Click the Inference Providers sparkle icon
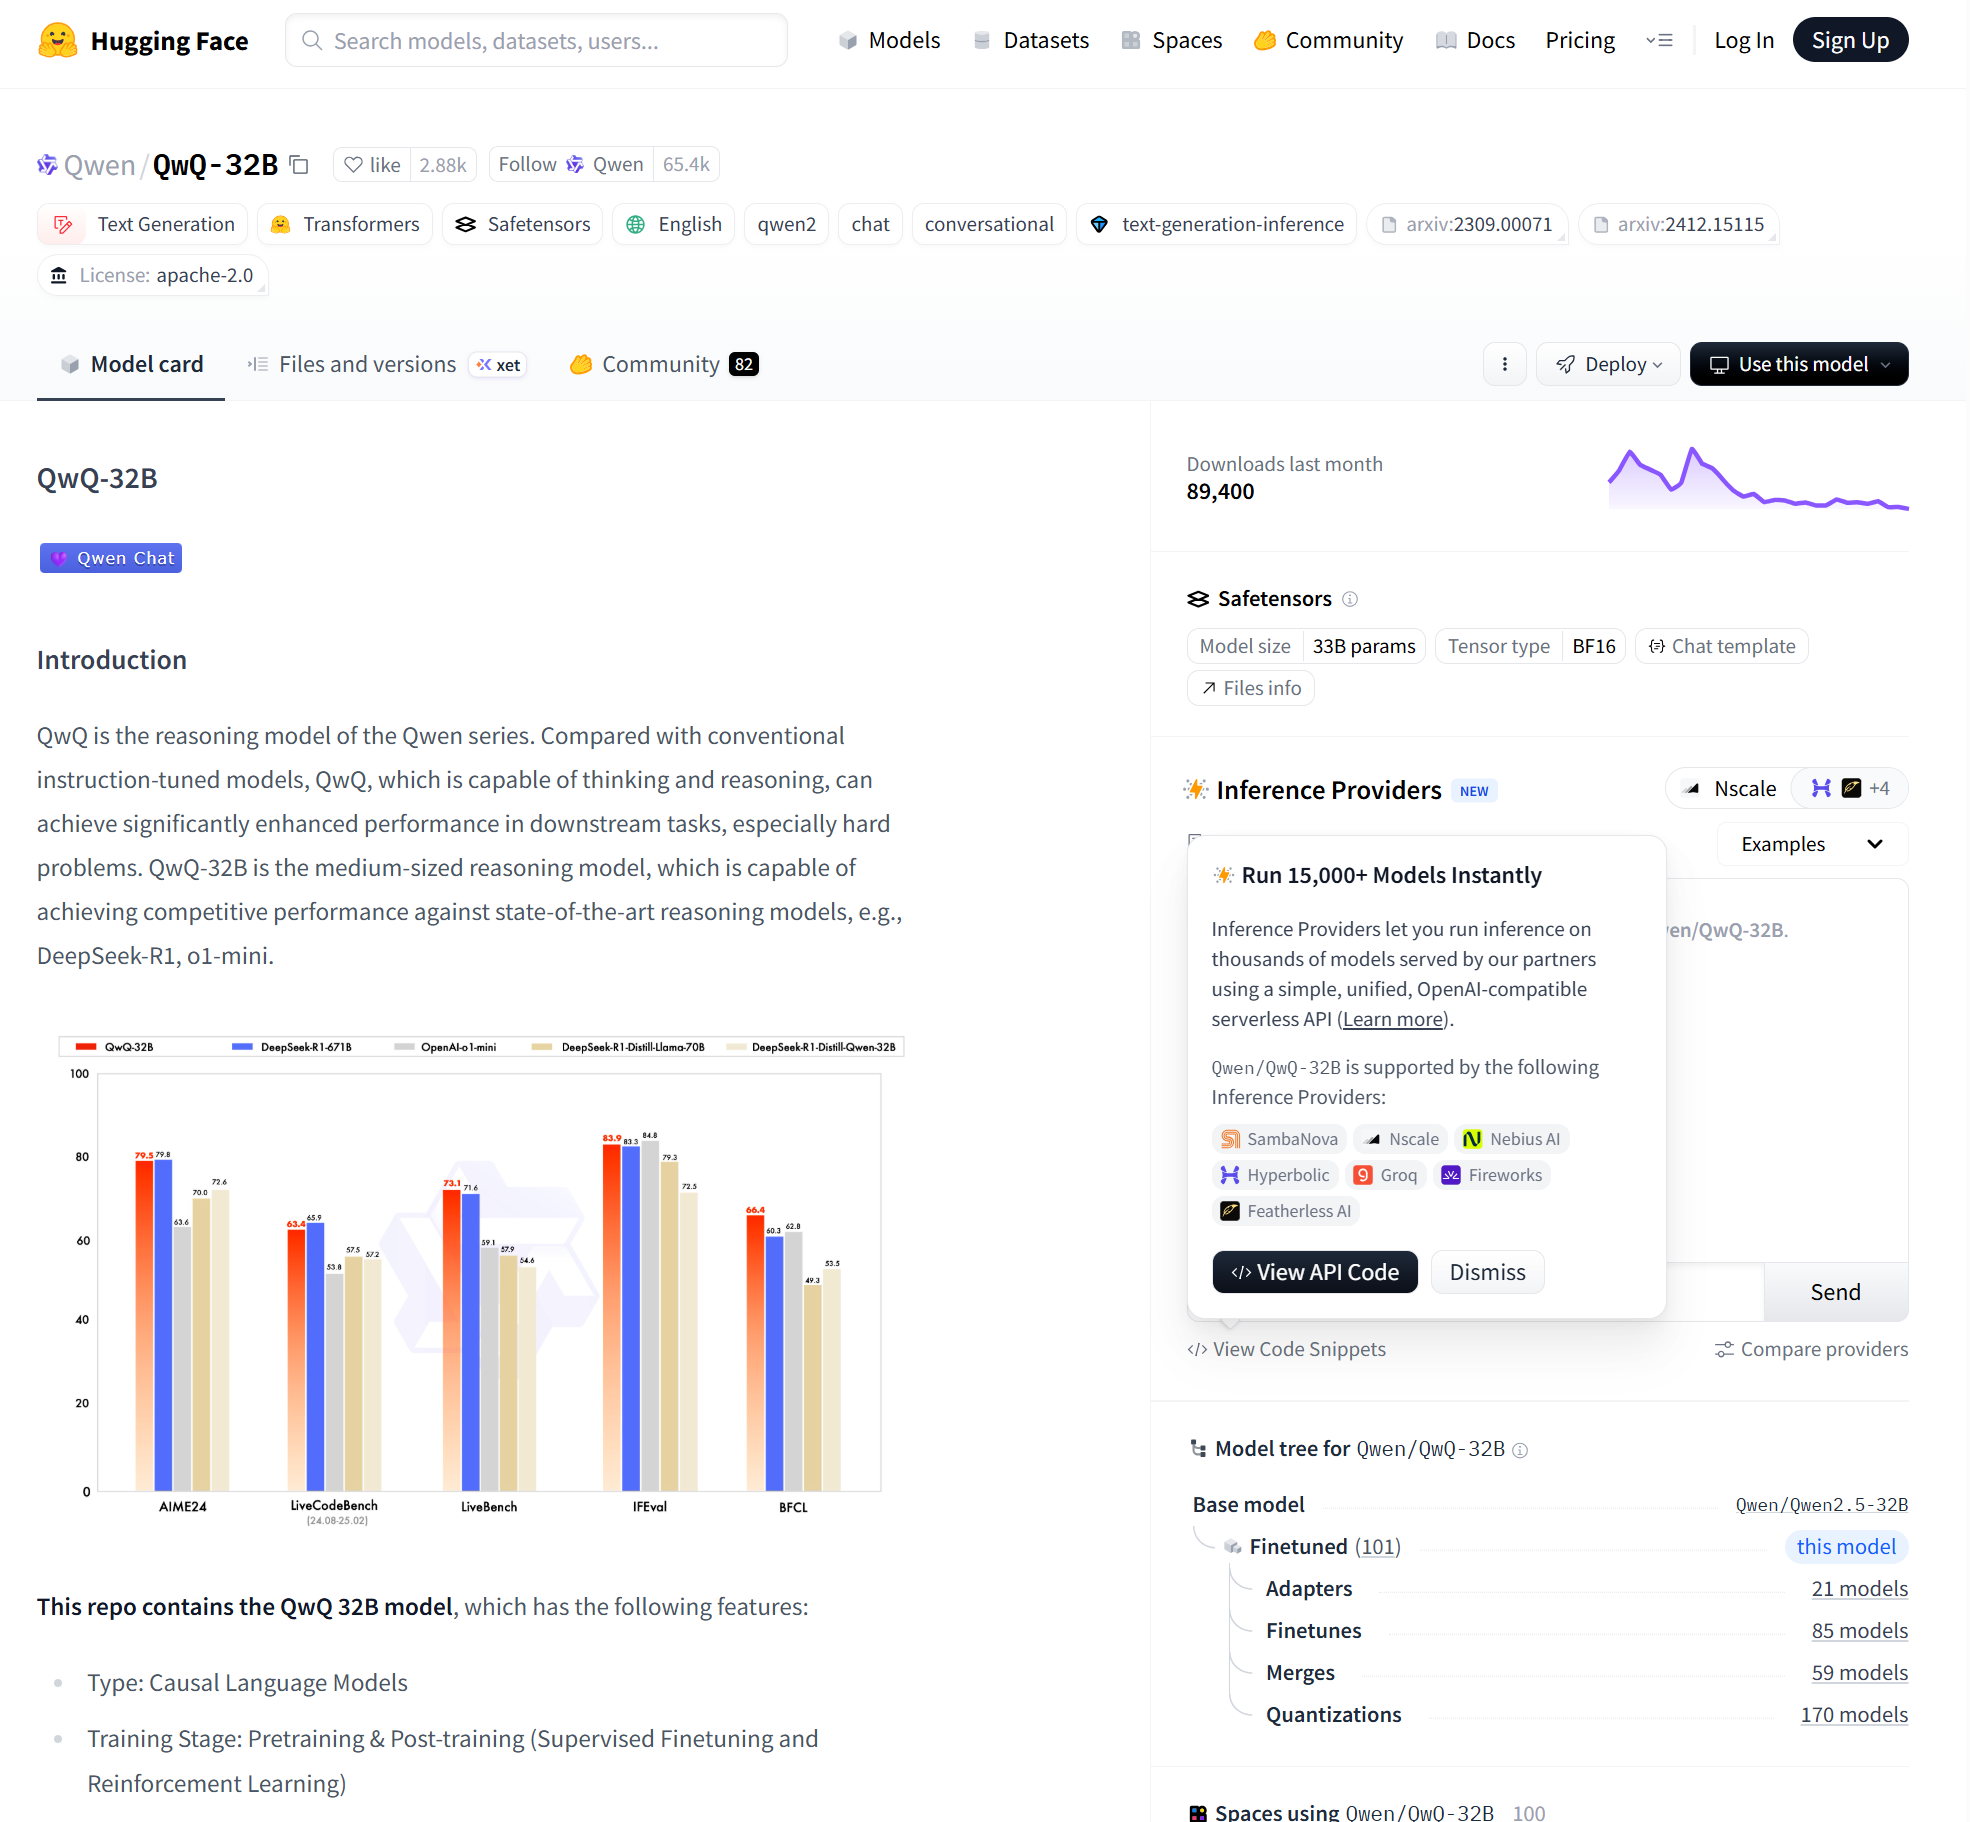This screenshot has height=1822, width=1970. [x=1196, y=789]
